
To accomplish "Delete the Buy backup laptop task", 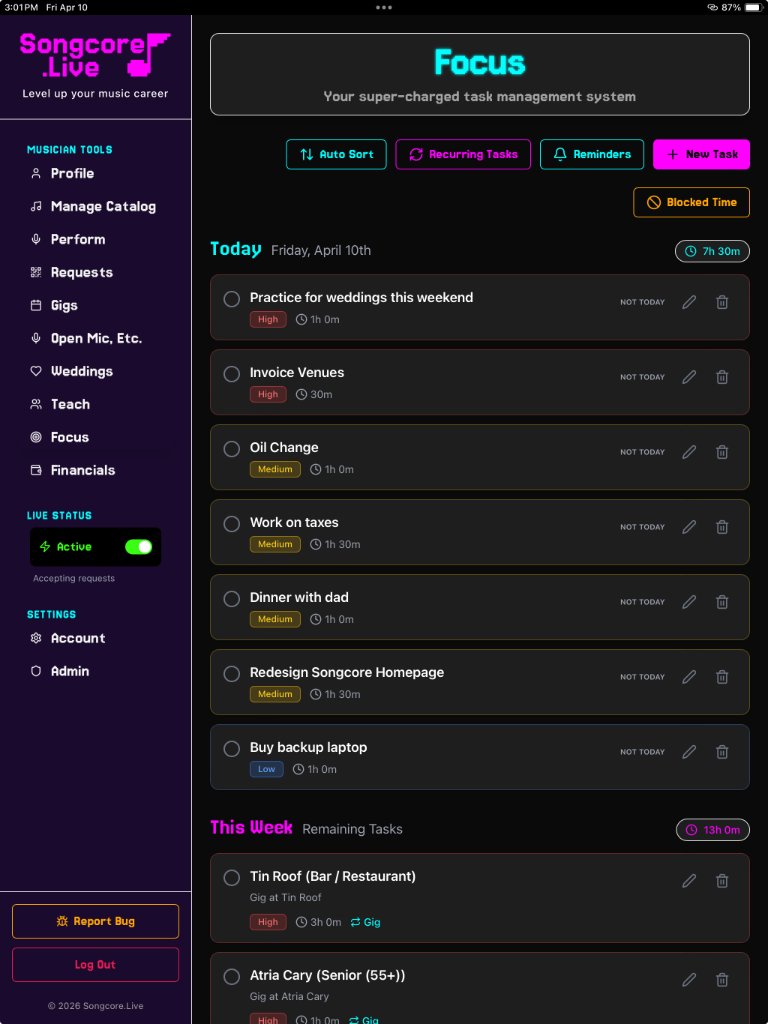I will pyautogui.click(x=722, y=752).
